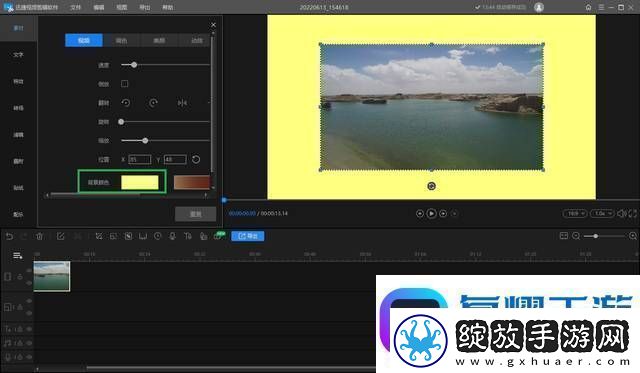Step to next frame

coord(443,213)
